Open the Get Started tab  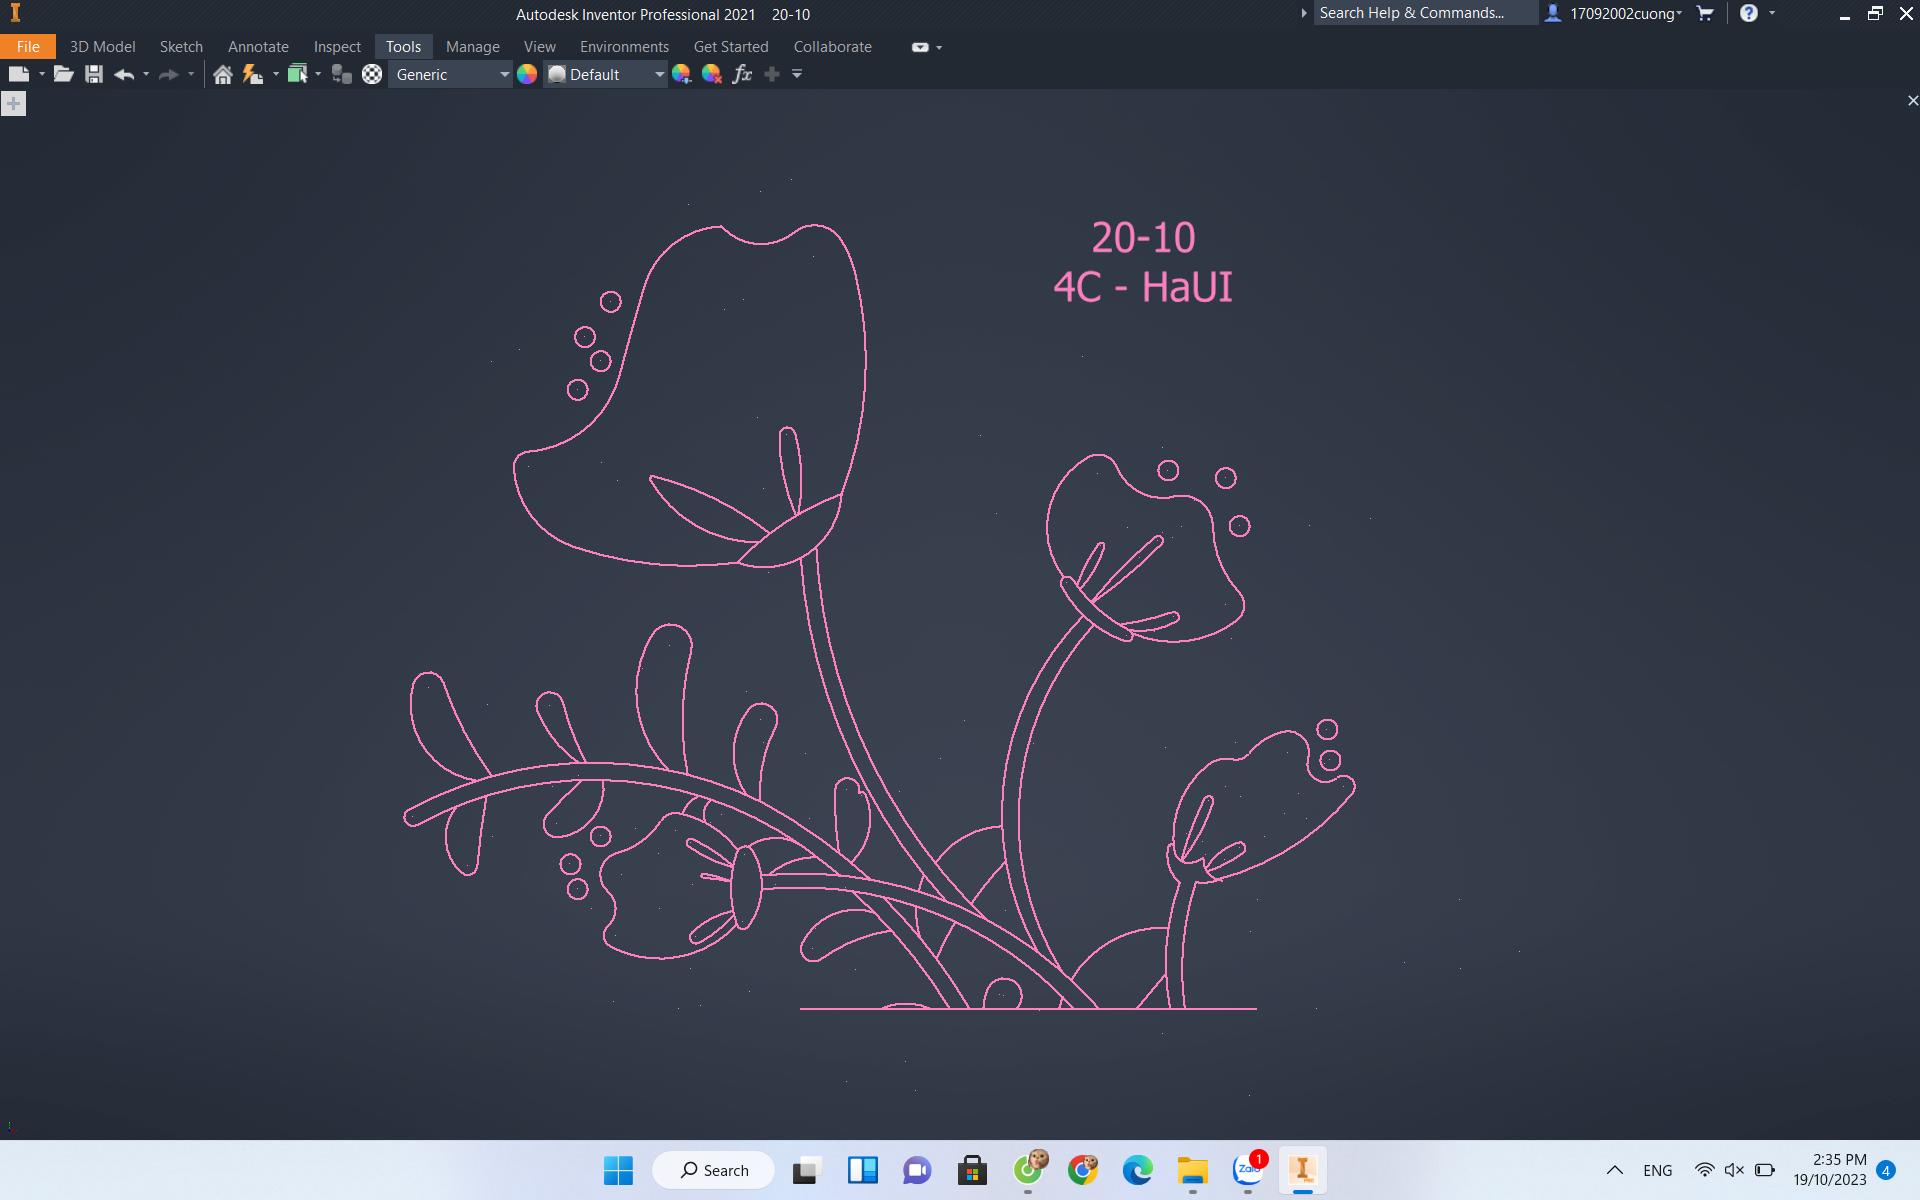coord(731,46)
